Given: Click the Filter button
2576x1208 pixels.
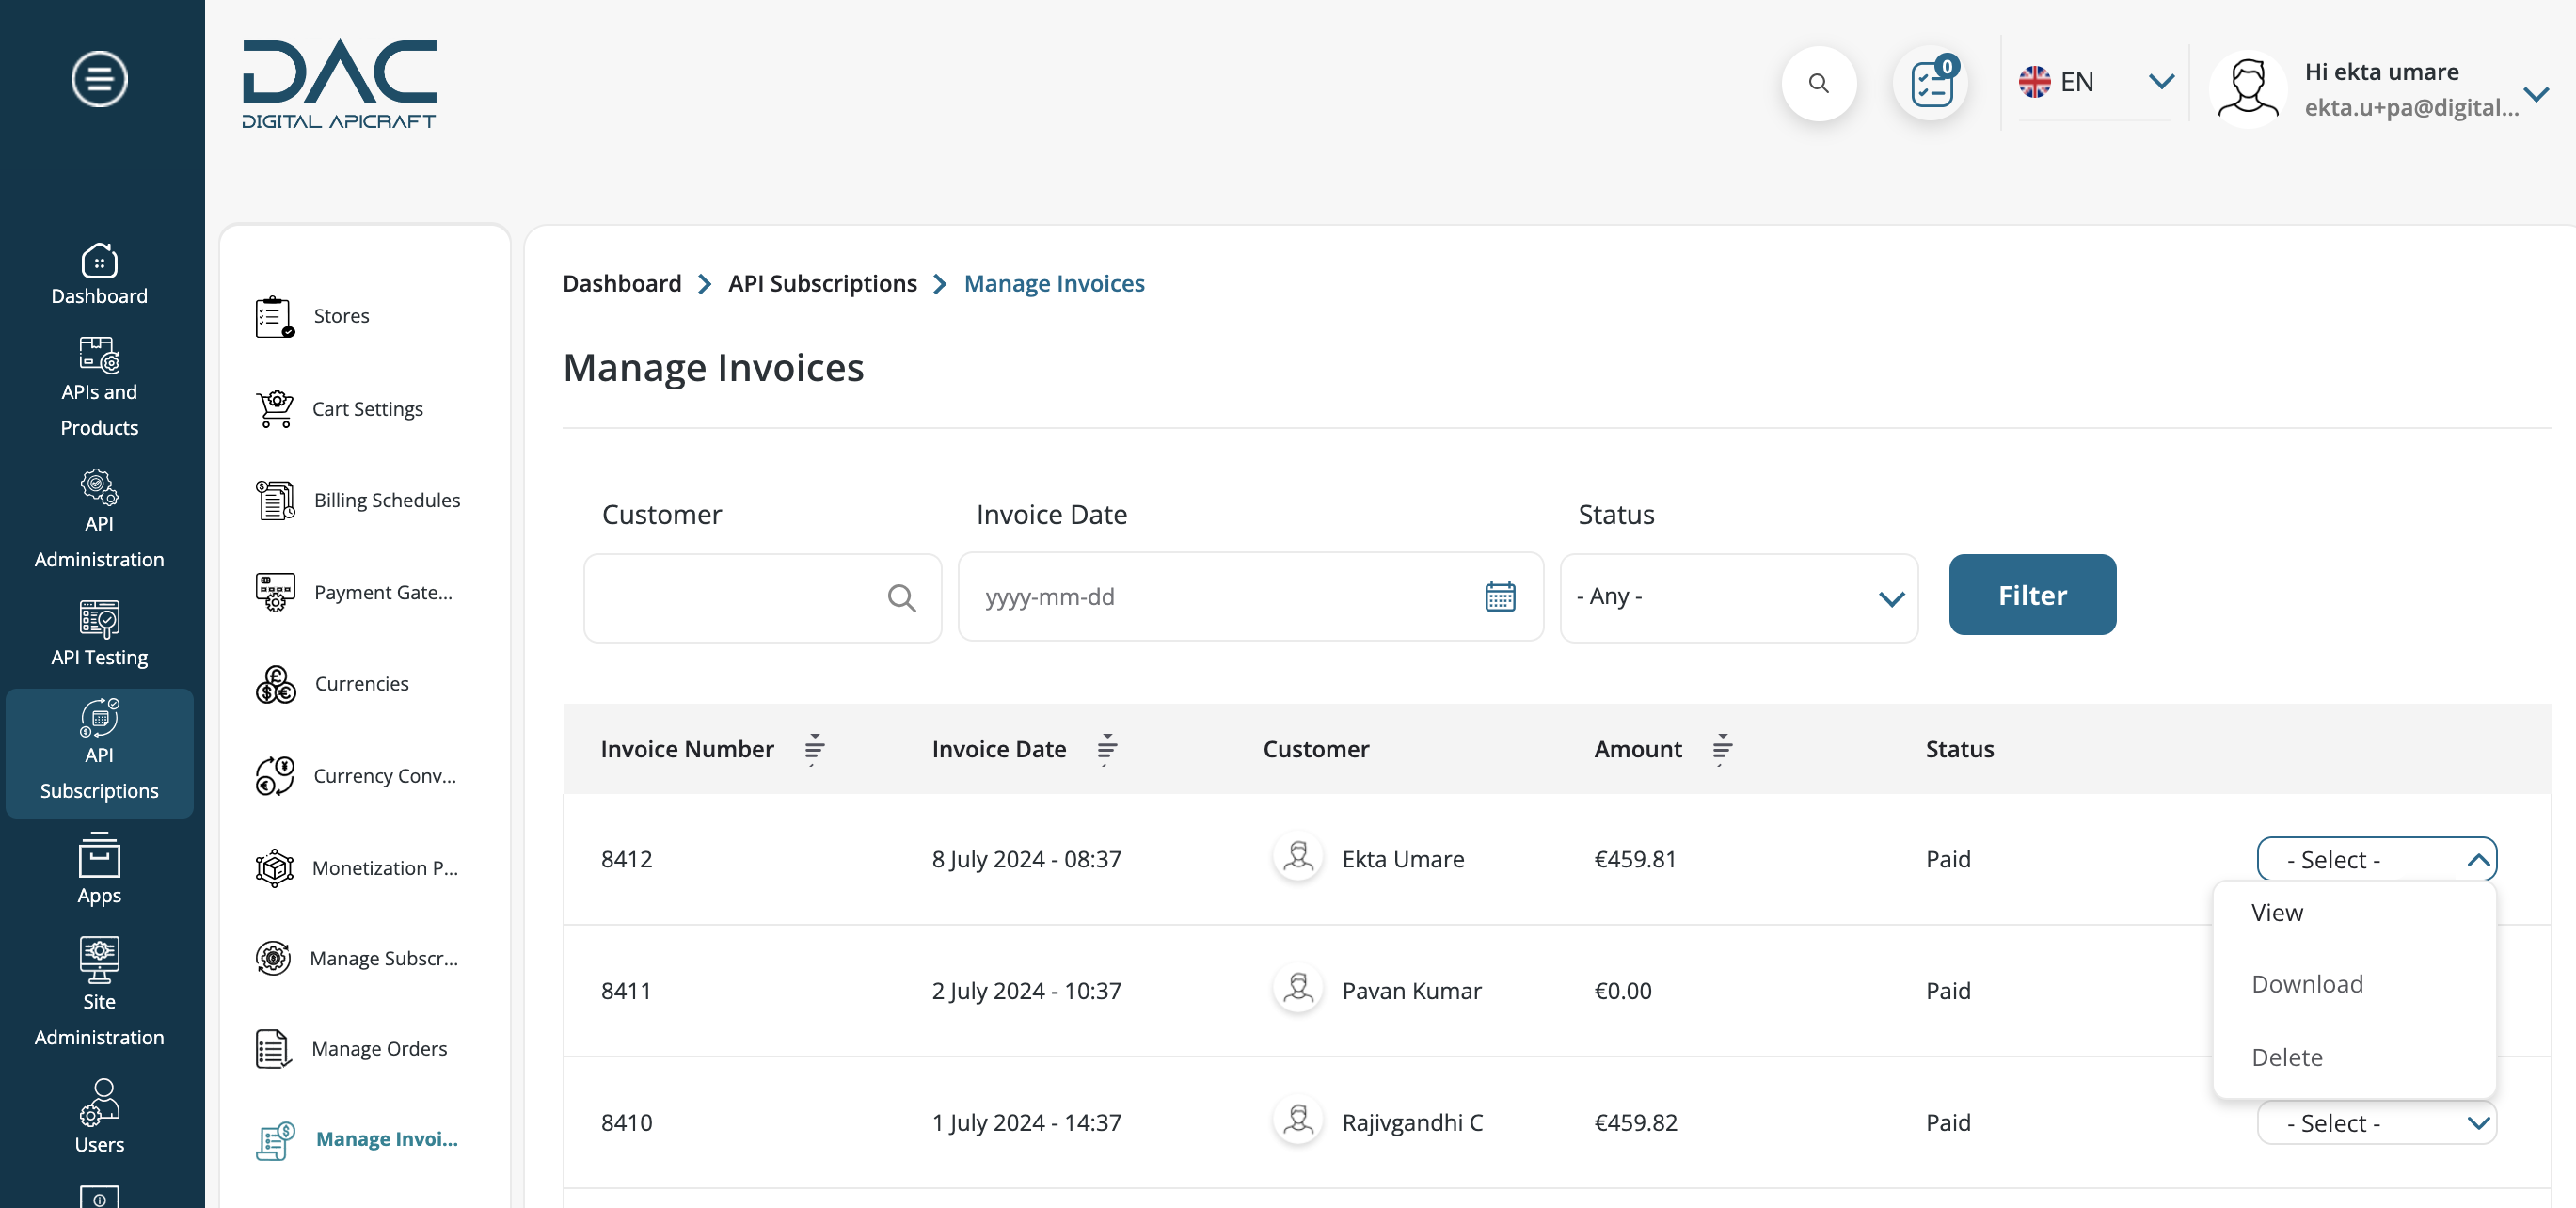Looking at the screenshot, I should click(2032, 595).
